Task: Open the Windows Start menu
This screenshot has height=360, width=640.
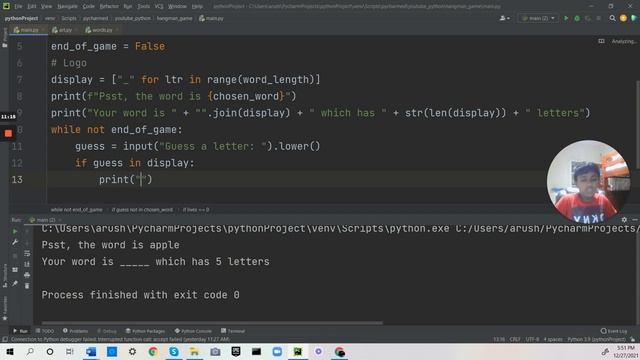Action: point(10,351)
